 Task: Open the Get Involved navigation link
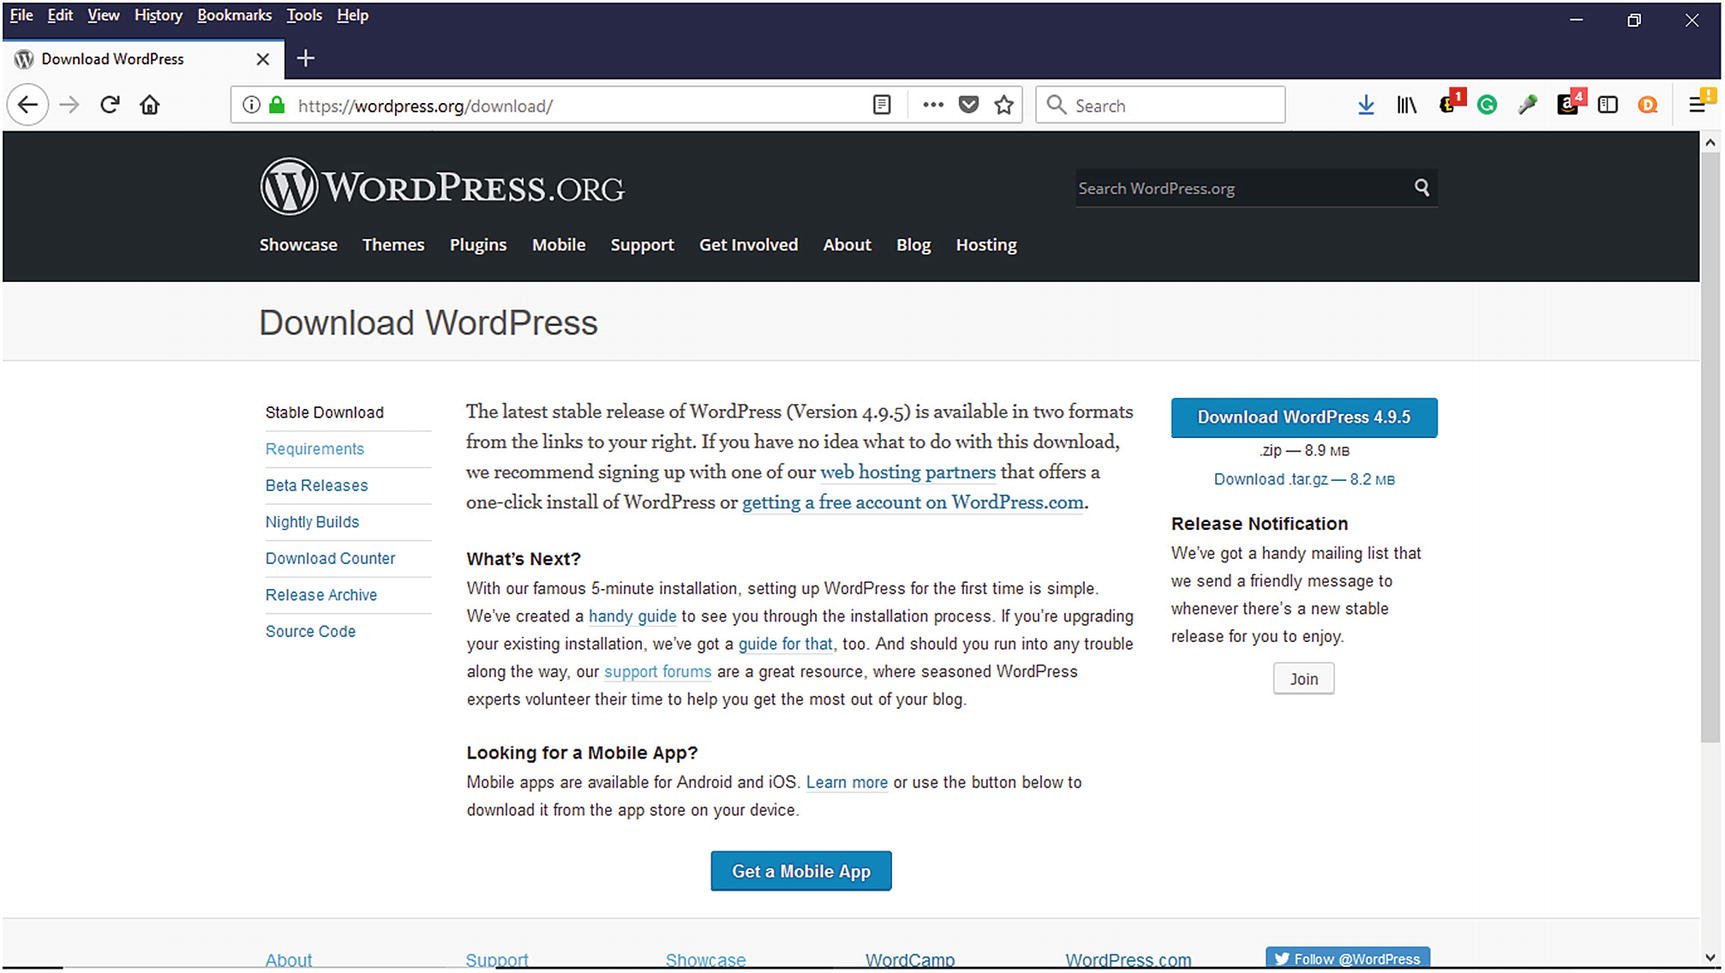[x=748, y=245]
